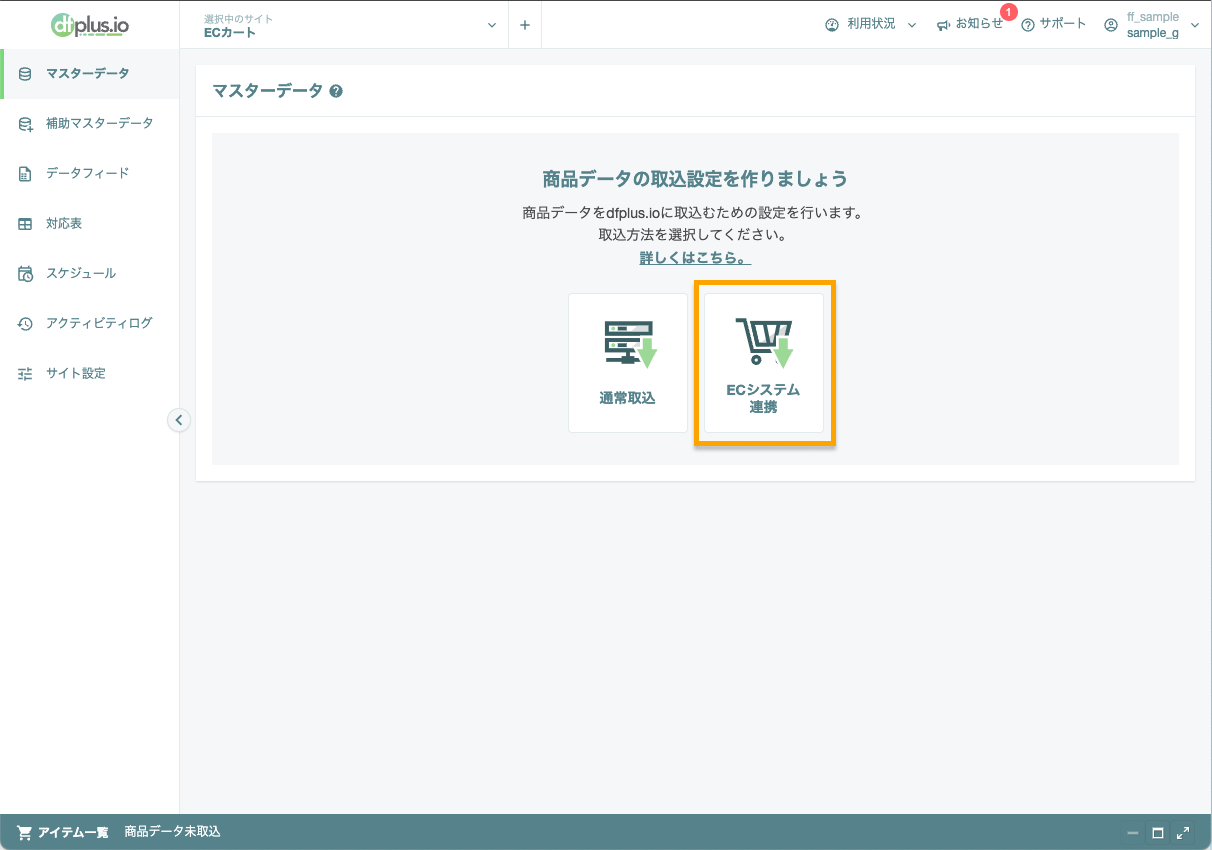Open the ff_sample account dropdown

(x=1151, y=25)
